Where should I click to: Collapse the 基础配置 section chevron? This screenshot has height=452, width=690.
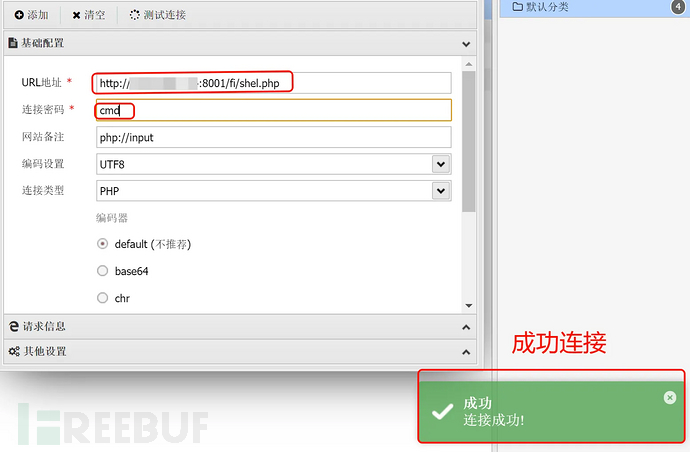click(x=466, y=44)
